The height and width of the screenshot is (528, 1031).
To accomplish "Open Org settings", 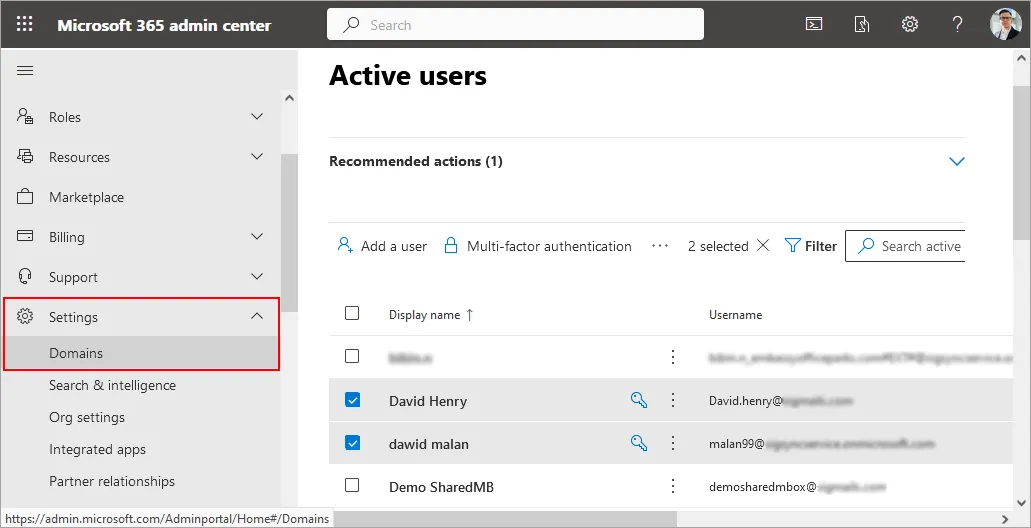I will tap(87, 418).
